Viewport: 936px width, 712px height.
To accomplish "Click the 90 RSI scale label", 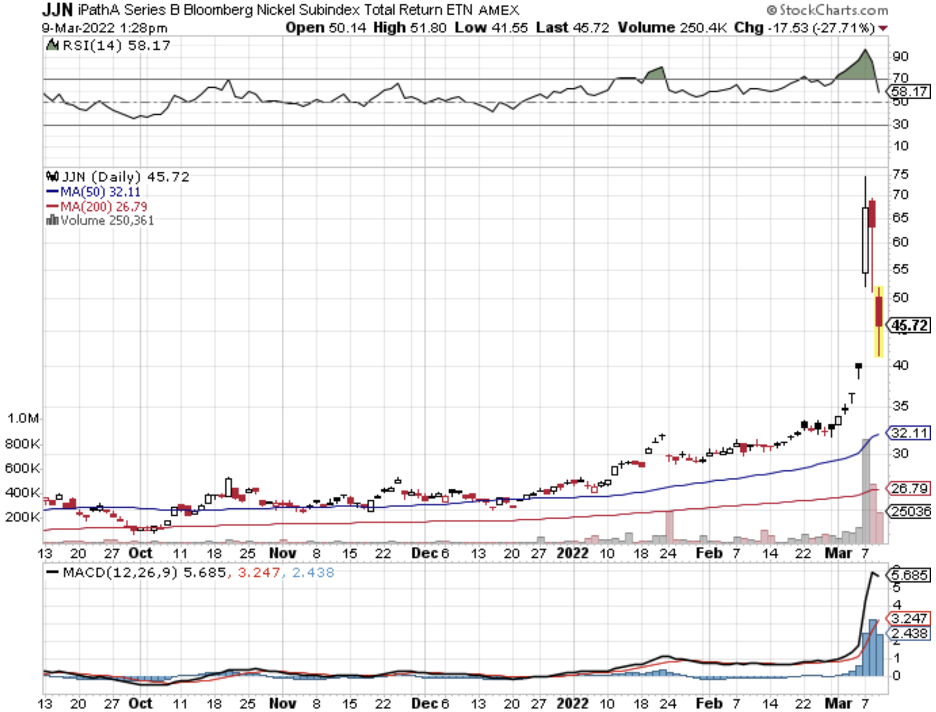I will [x=900, y=57].
